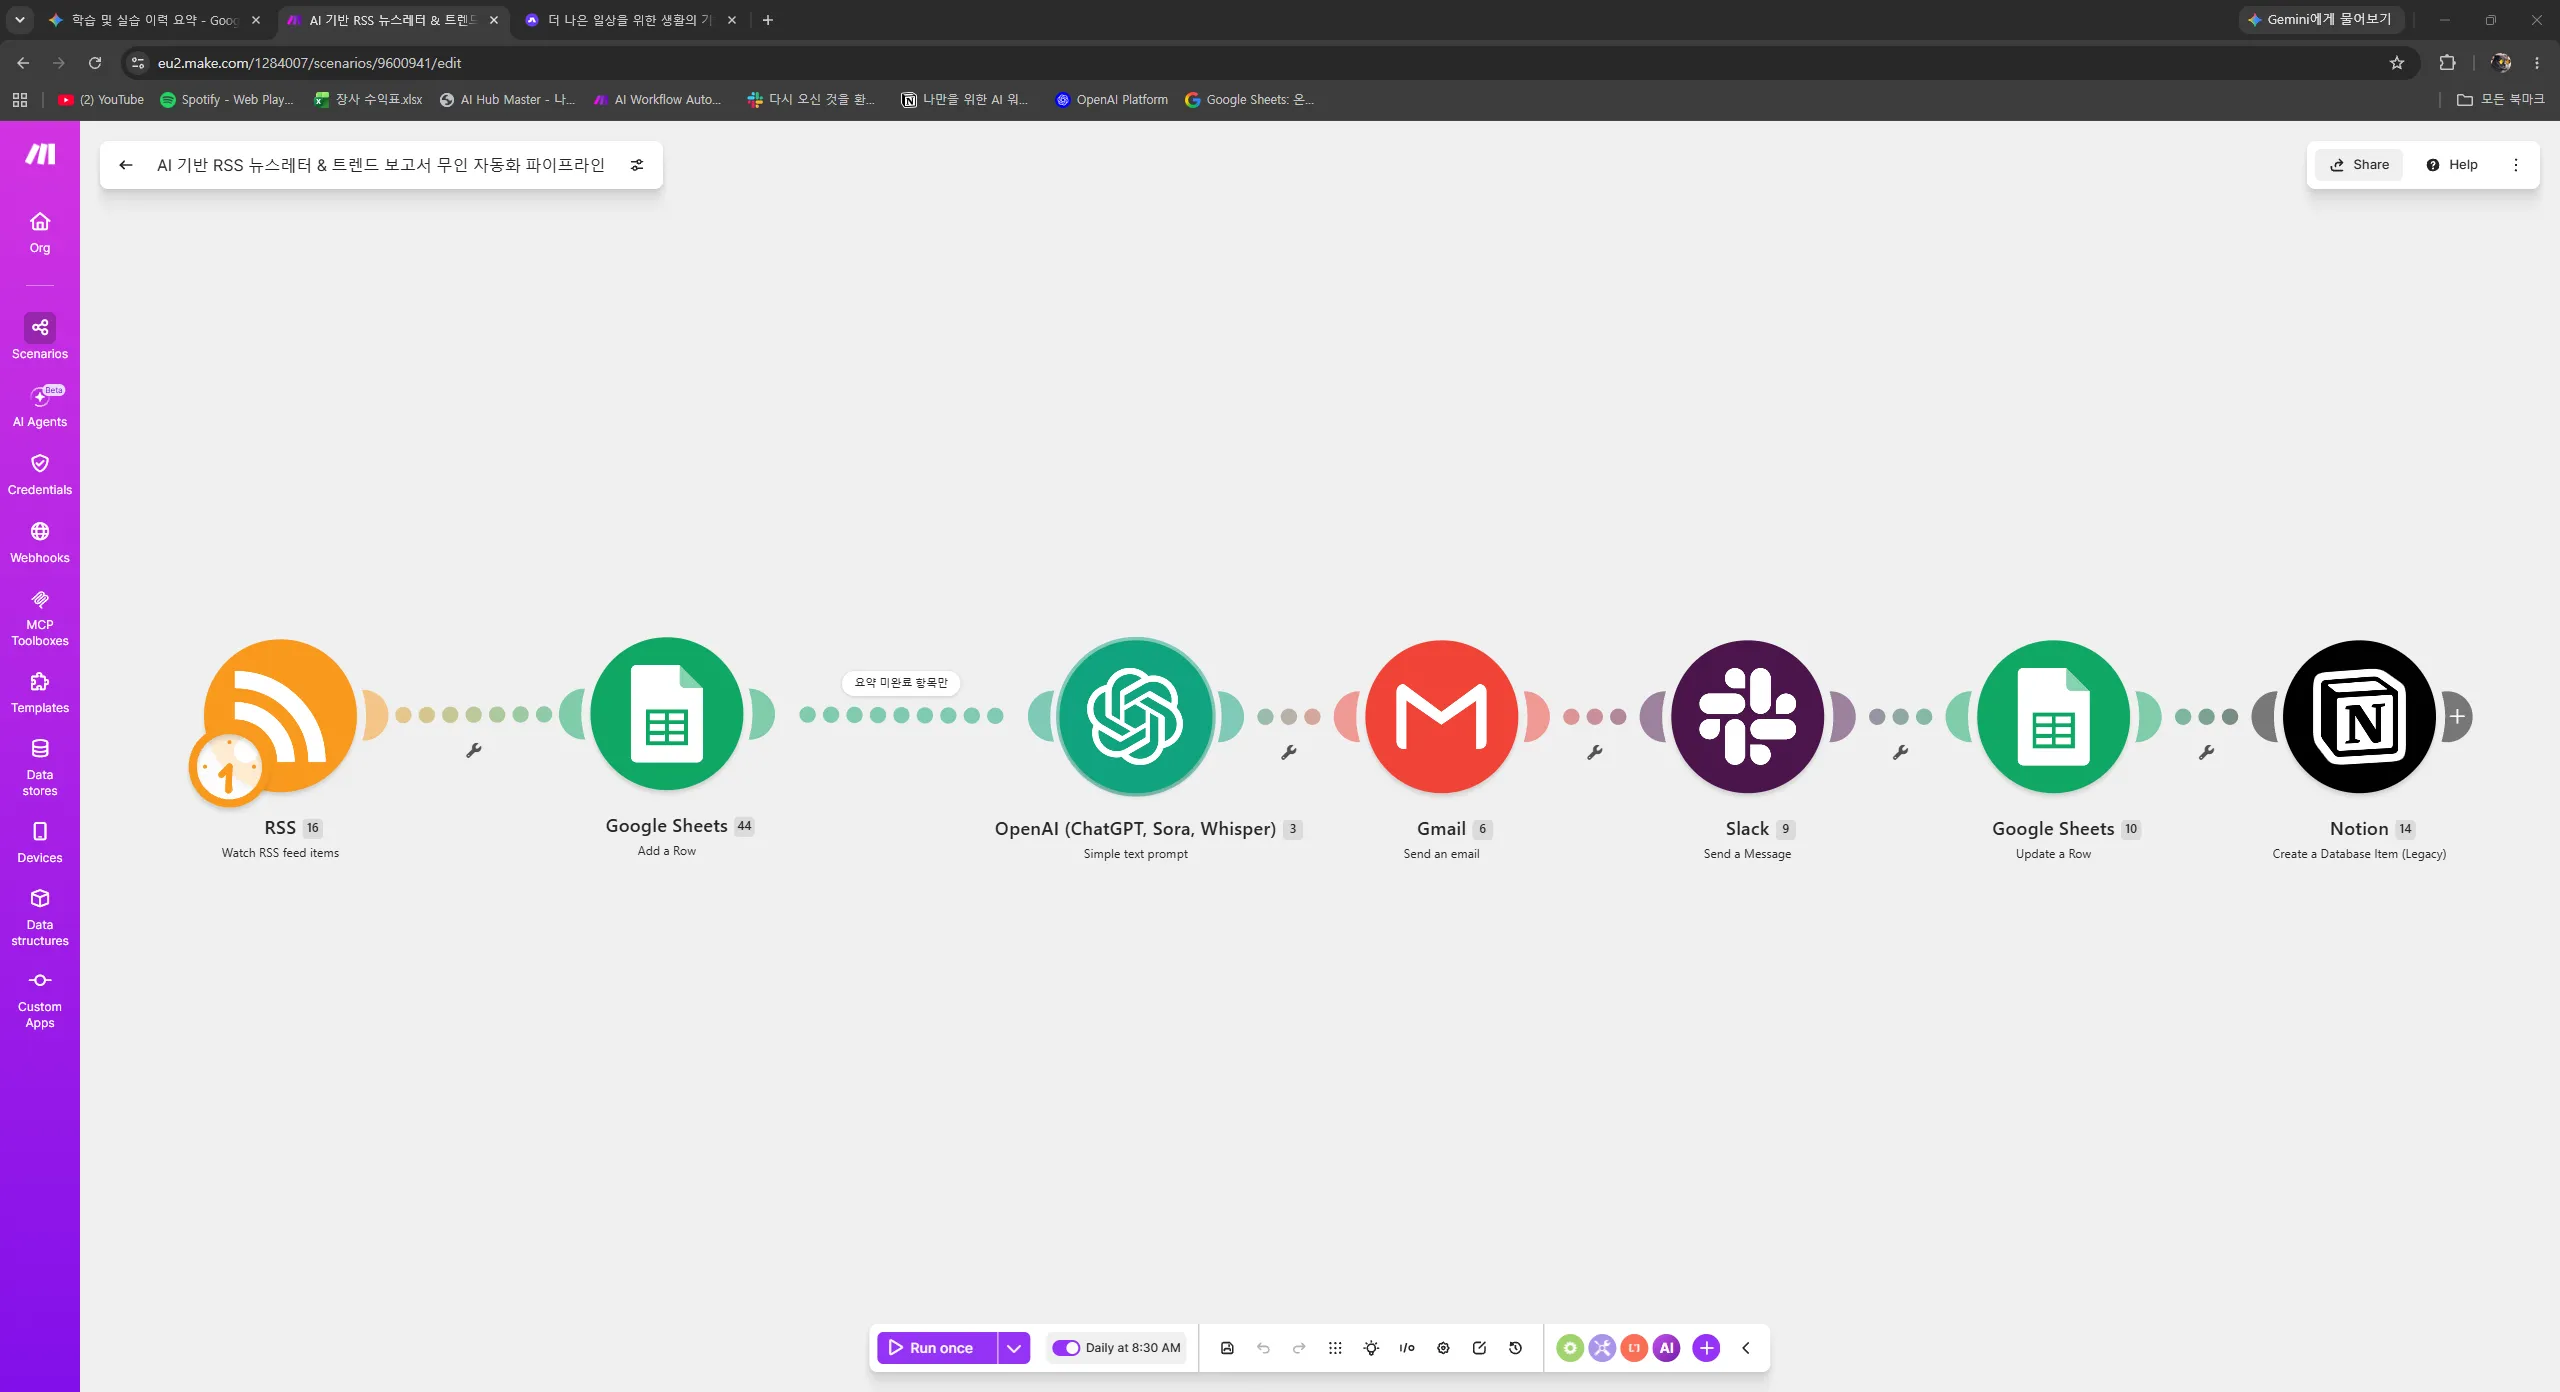Image resolution: width=2560 pixels, height=1392 pixels.
Task: Open the Notion Create a Database Item module
Action: click(2359, 716)
